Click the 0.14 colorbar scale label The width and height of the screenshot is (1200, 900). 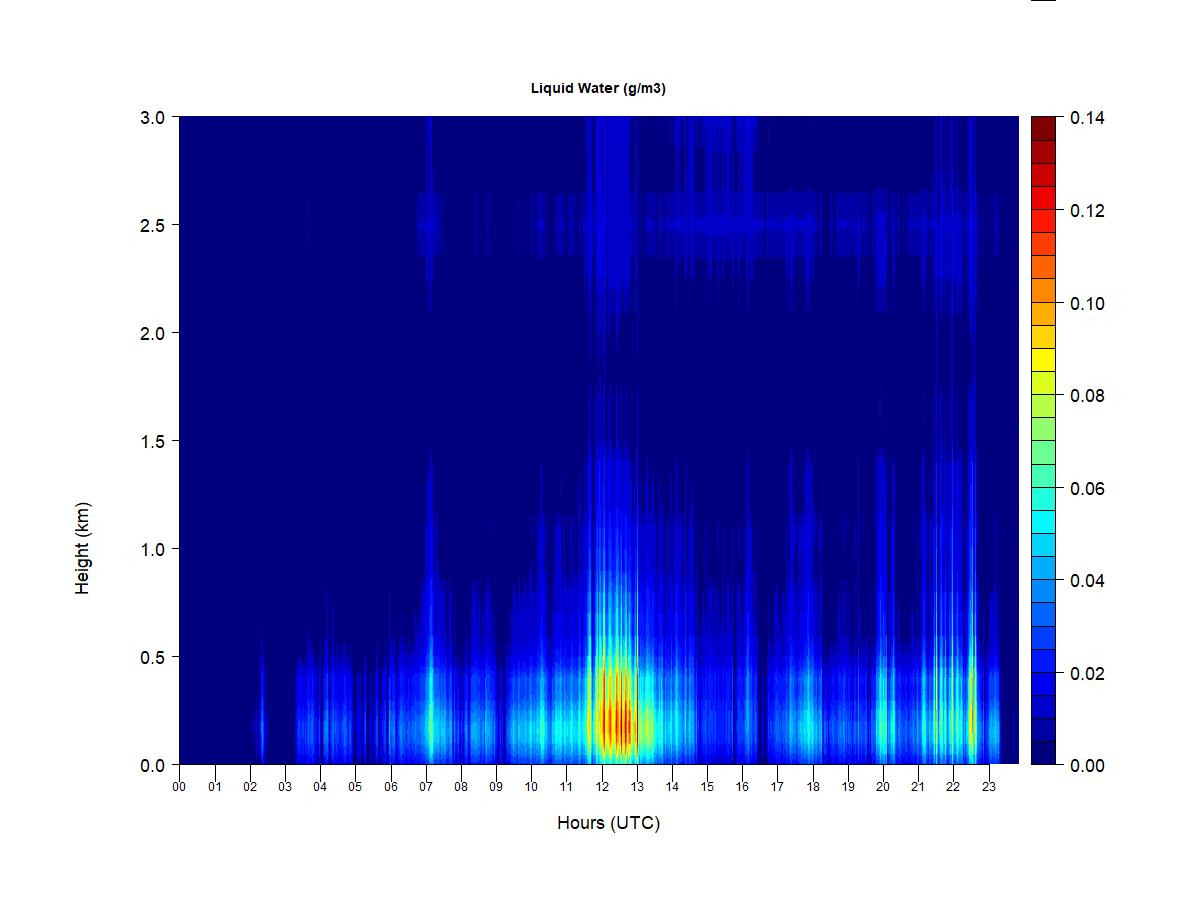click(x=1087, y=118)
